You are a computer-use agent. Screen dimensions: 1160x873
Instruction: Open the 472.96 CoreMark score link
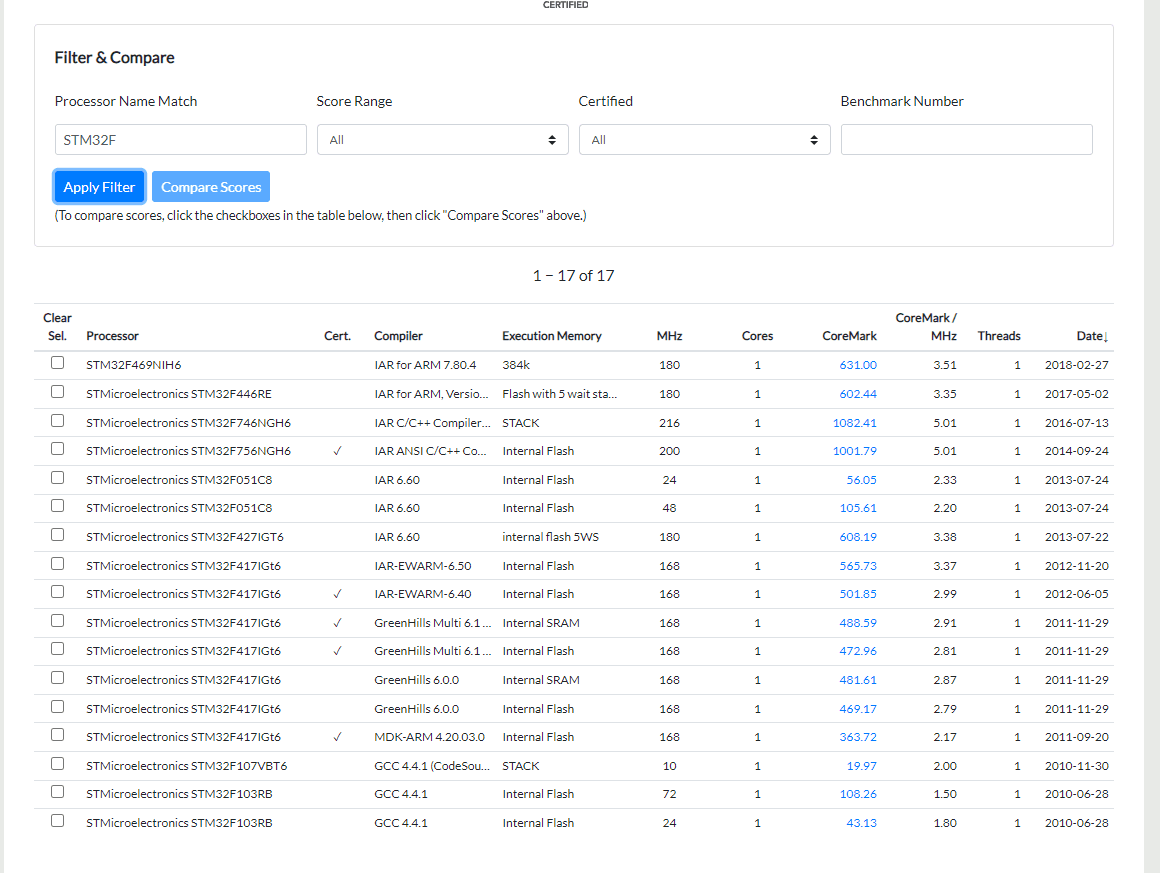(x=857, y=650)
